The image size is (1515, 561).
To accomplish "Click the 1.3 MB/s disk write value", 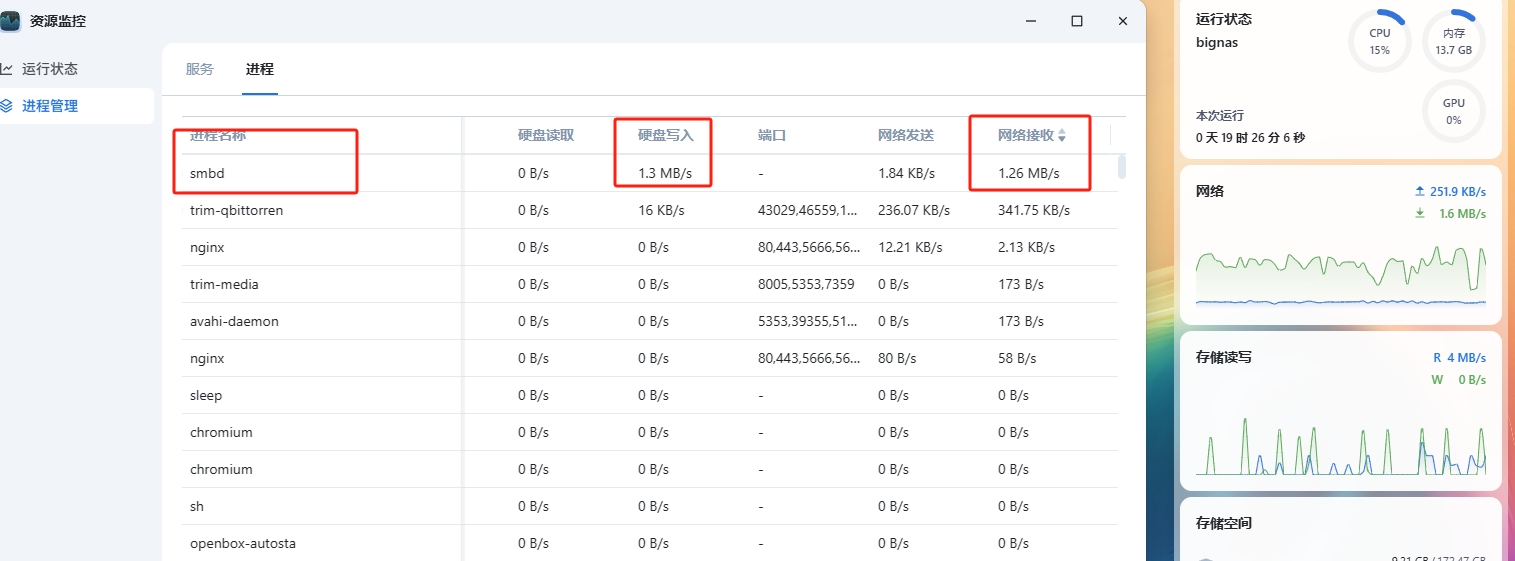I will pyautogui.click(x=665, y=173).
